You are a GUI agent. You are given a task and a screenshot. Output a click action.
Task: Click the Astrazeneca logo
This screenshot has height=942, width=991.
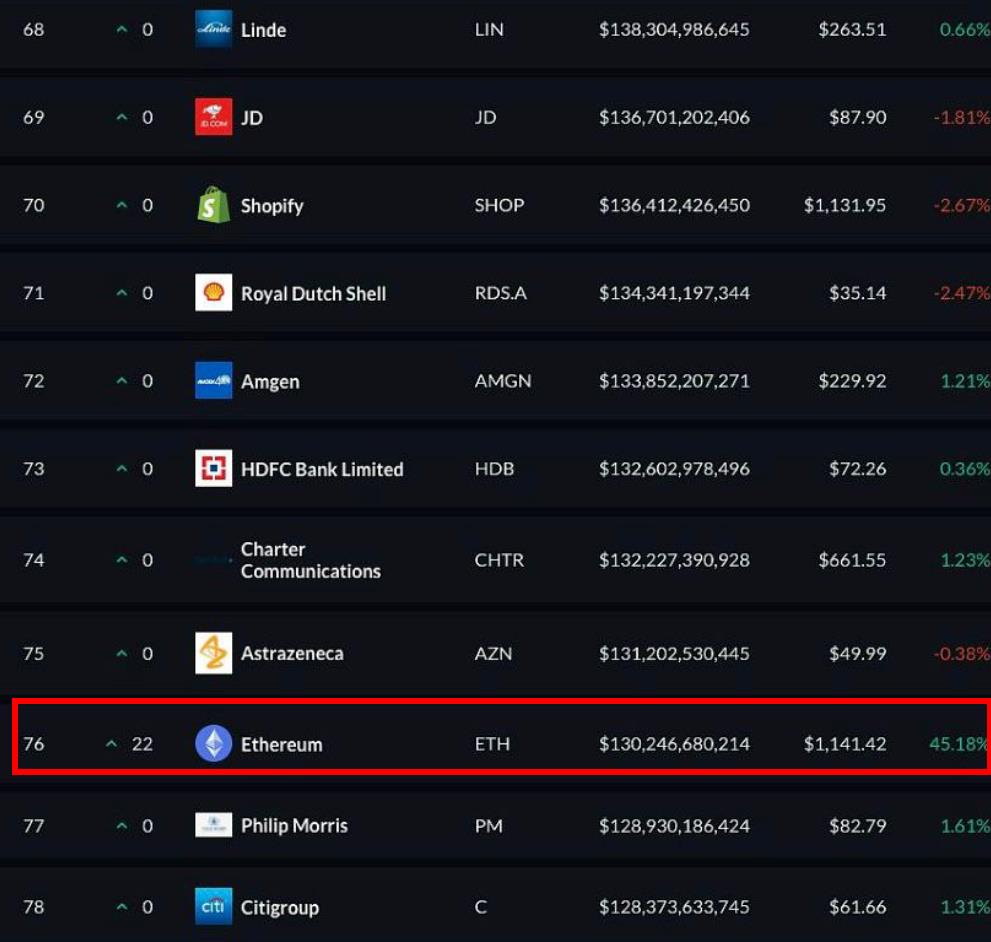(x=214, y=653)
